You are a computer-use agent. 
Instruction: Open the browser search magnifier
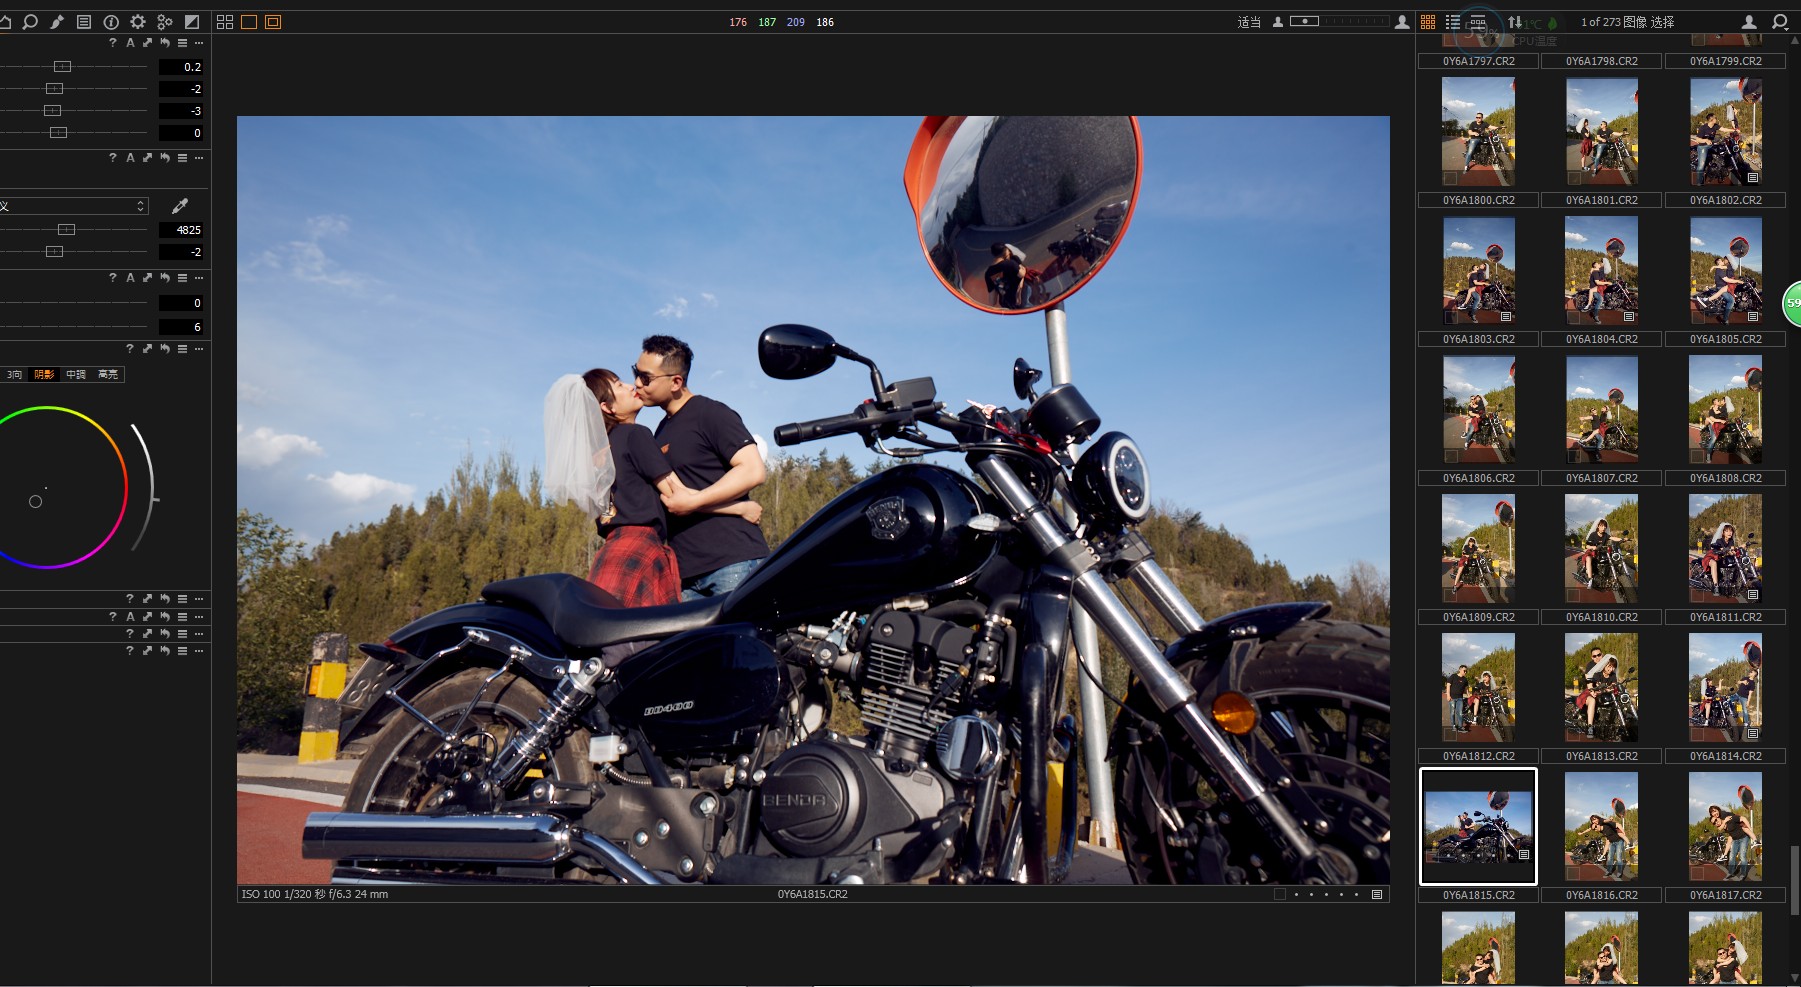(1780, 21)
